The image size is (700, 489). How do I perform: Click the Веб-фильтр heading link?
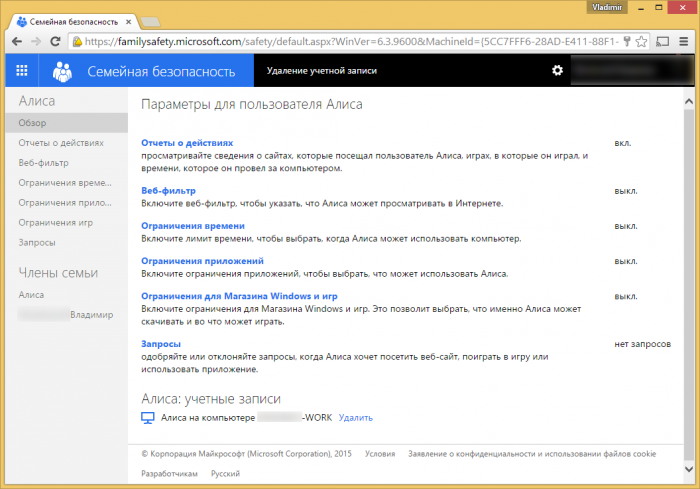(168, 191)
